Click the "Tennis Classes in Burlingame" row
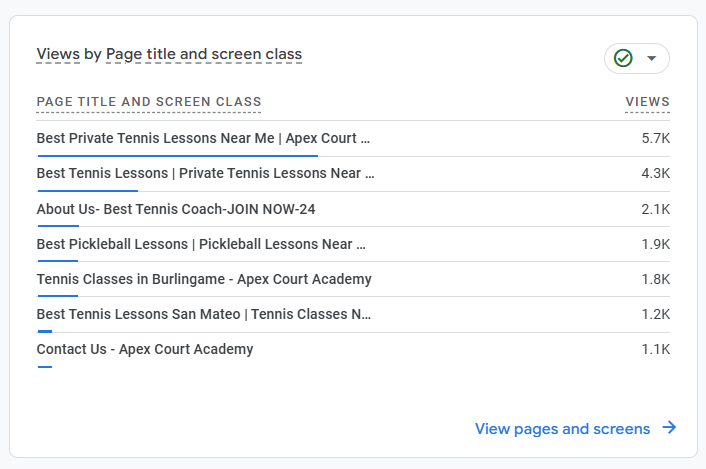This screenshot has width=706, height=469. (204, 279)
